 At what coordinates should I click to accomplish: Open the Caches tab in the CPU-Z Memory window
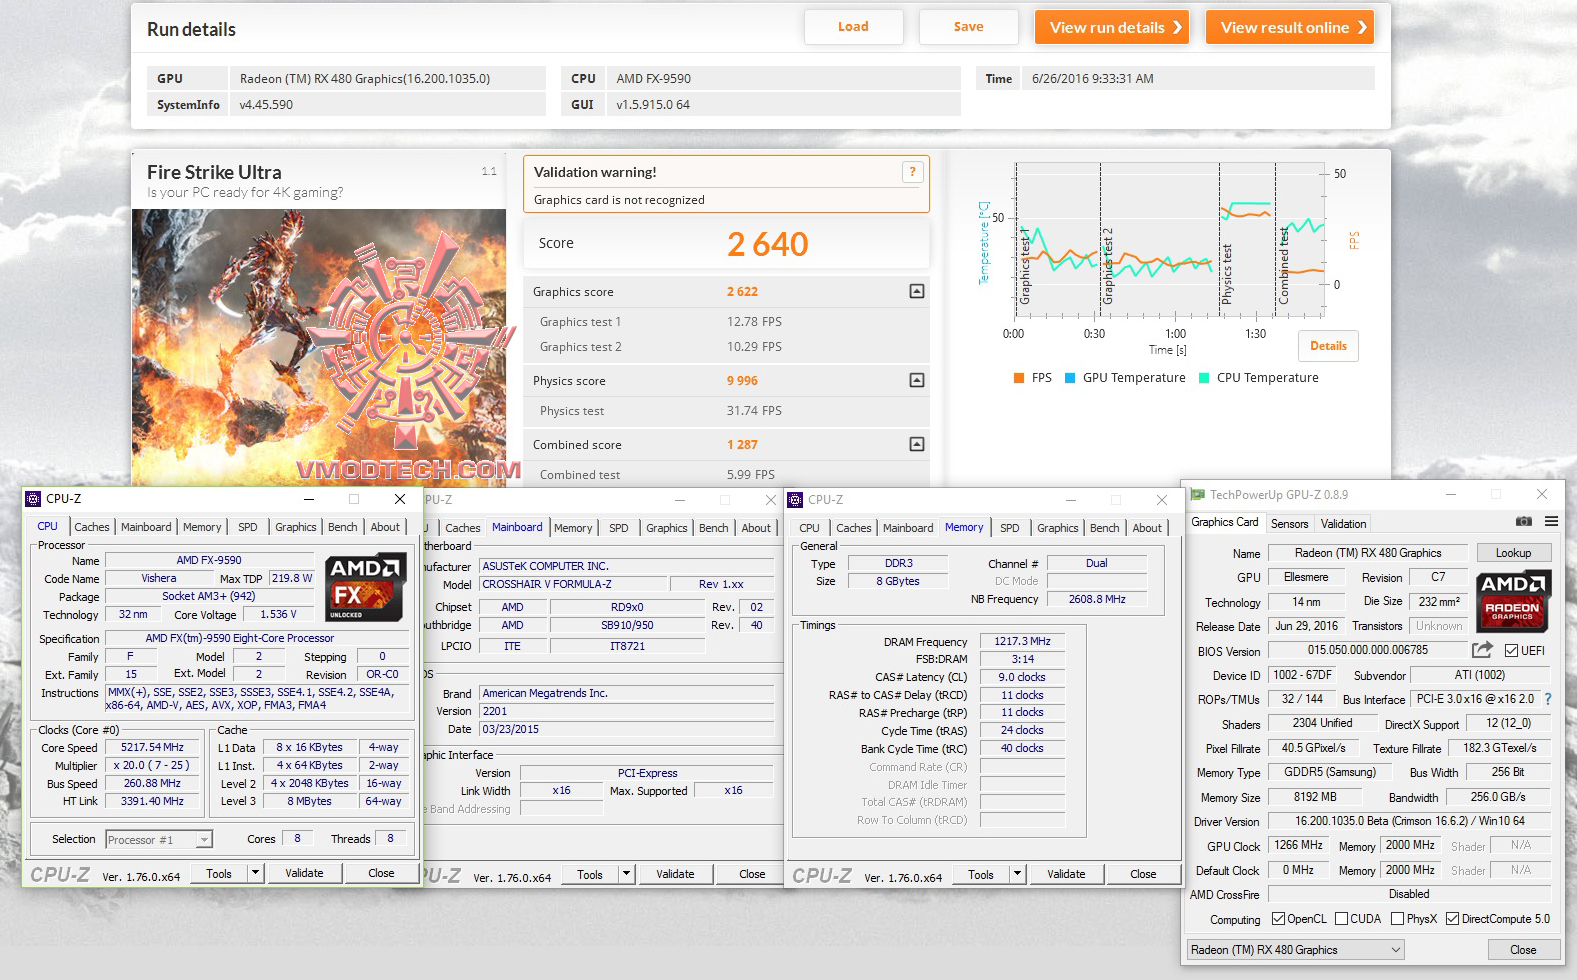(854, 528)
